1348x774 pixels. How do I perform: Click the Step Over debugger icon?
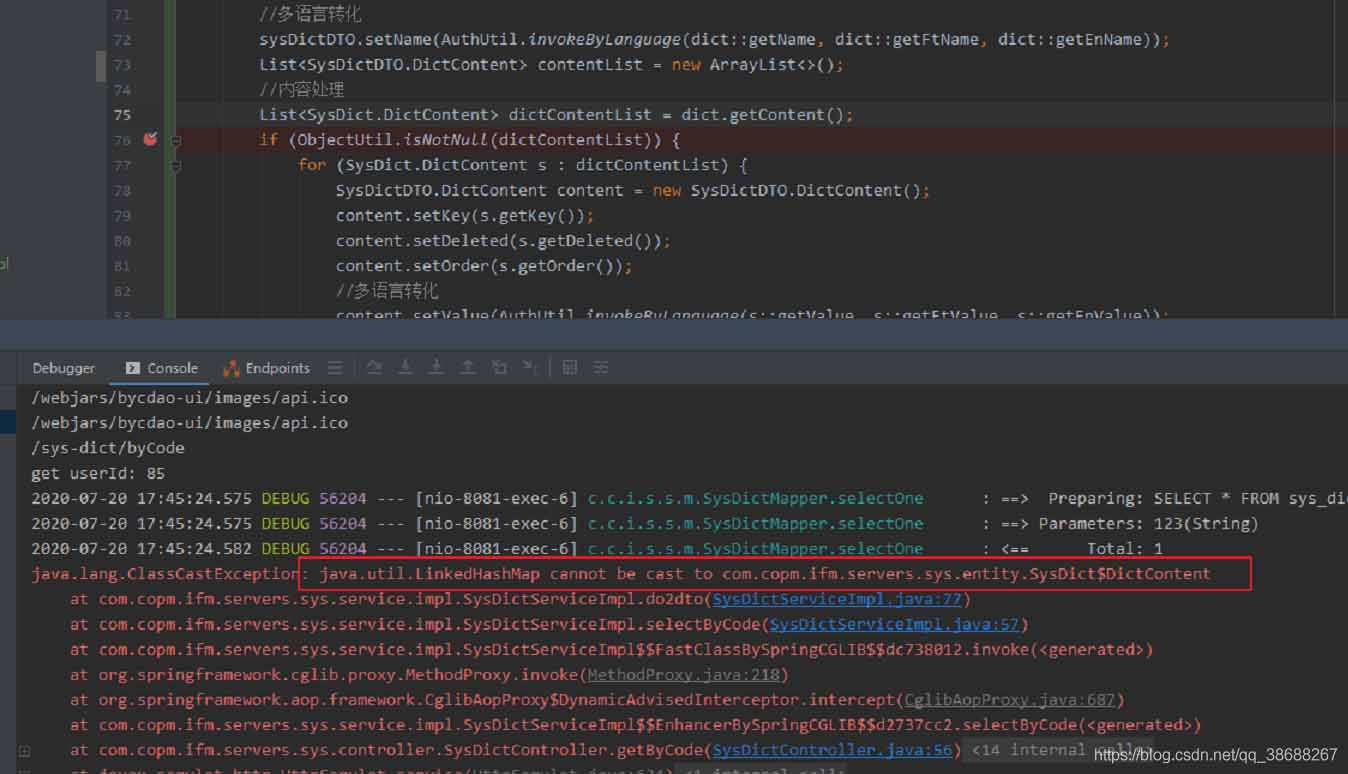(374, 368)
